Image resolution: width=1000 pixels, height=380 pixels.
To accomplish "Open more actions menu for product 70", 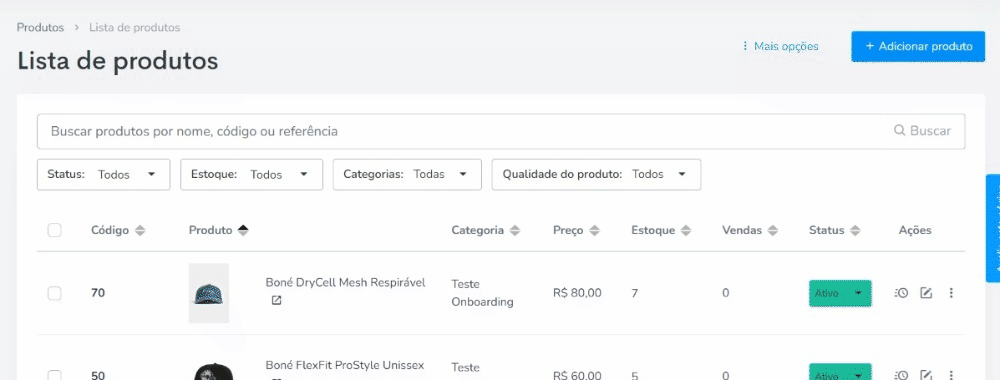I will click(951, 293).
